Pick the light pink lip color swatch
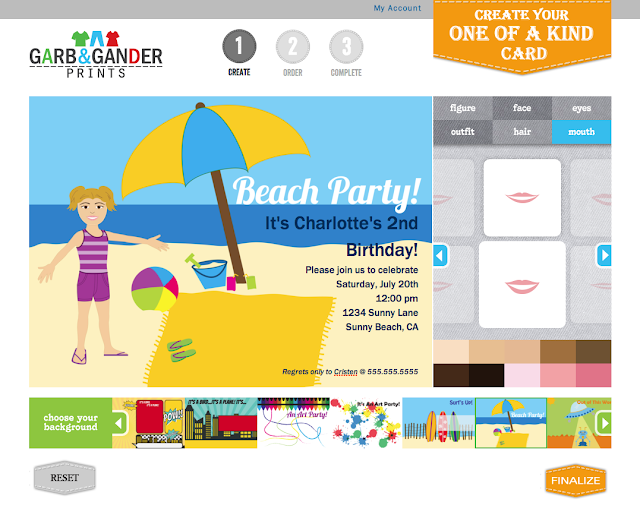 [x=522, y=376]
